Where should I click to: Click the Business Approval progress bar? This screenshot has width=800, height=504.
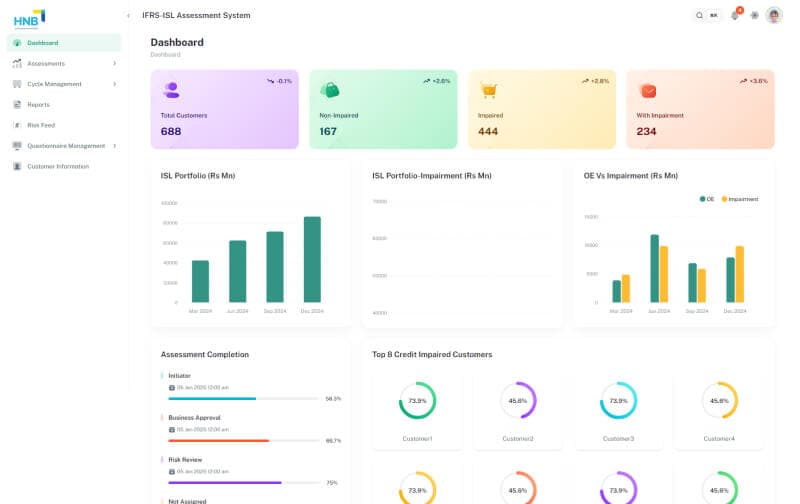click(x=244, y=441)
